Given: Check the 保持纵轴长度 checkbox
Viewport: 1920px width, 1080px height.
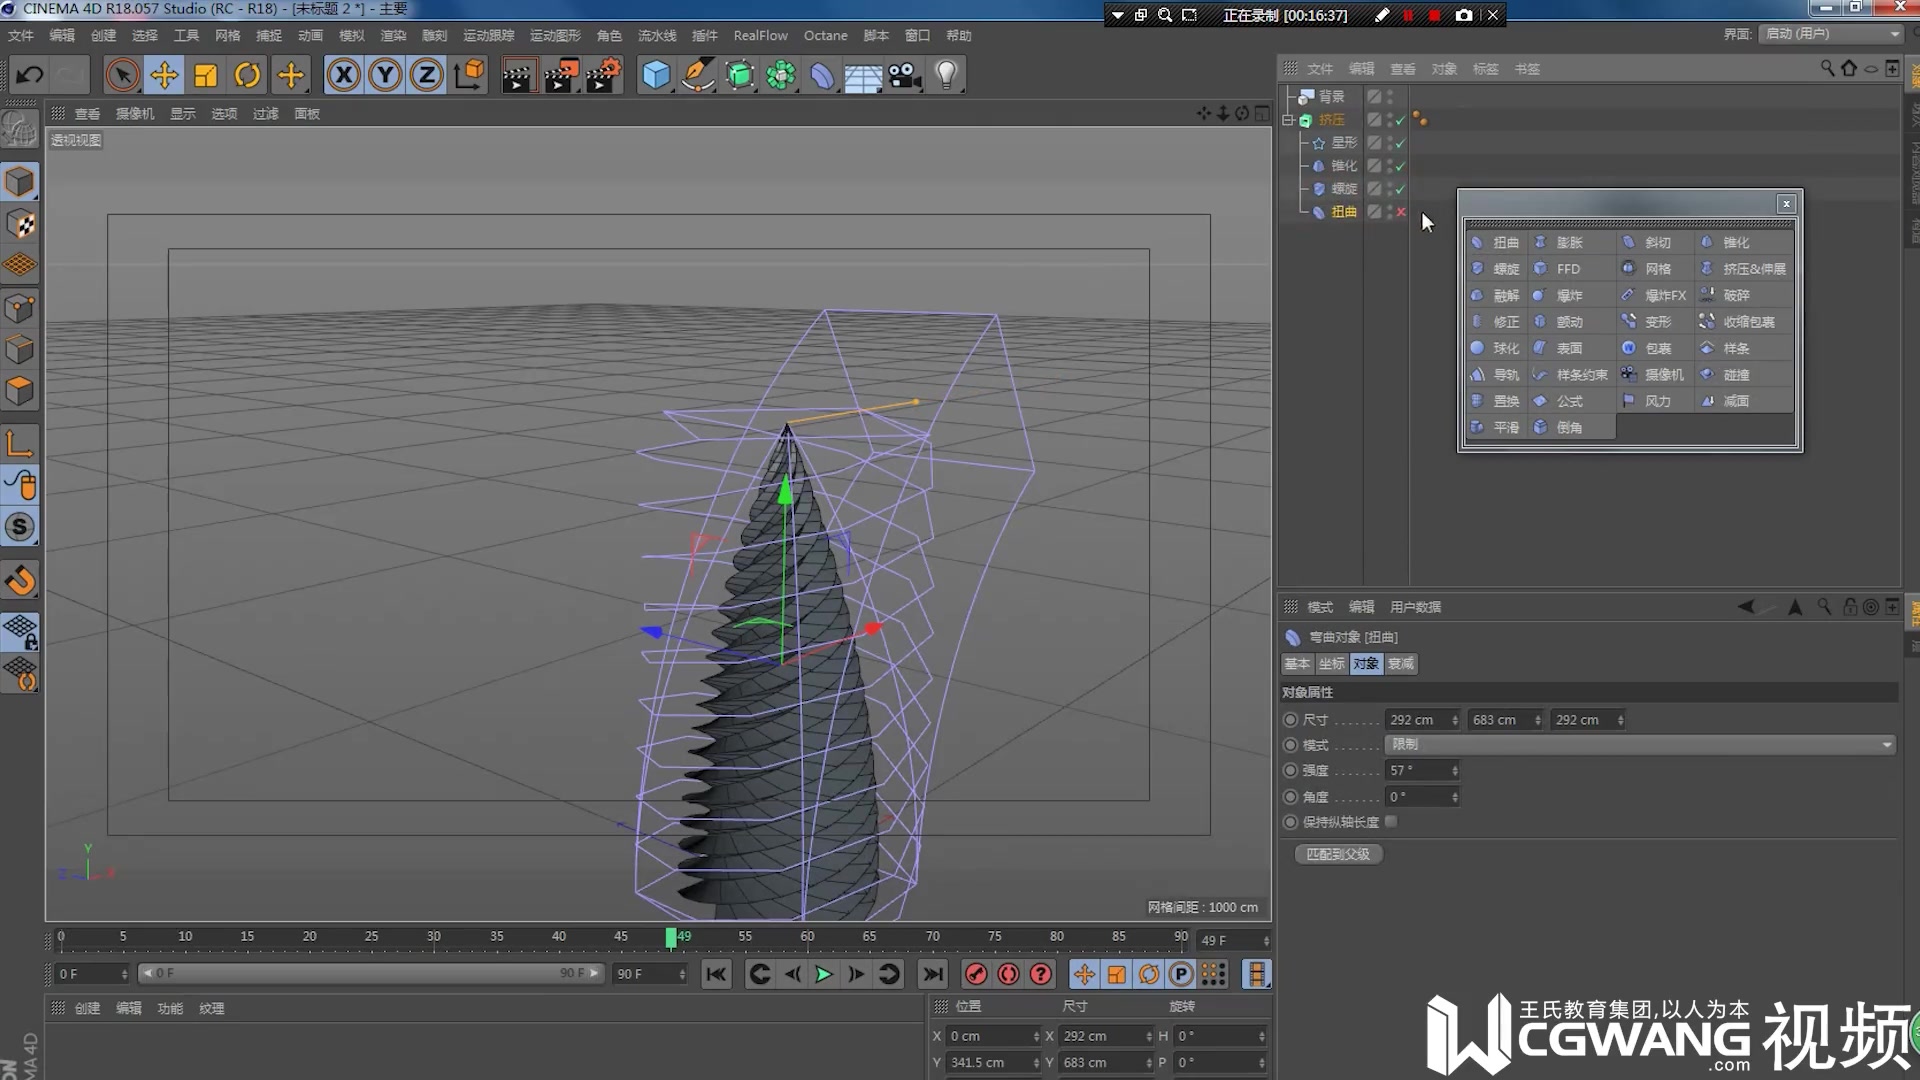Looking at the screenshot, I should pos(1391,822).
